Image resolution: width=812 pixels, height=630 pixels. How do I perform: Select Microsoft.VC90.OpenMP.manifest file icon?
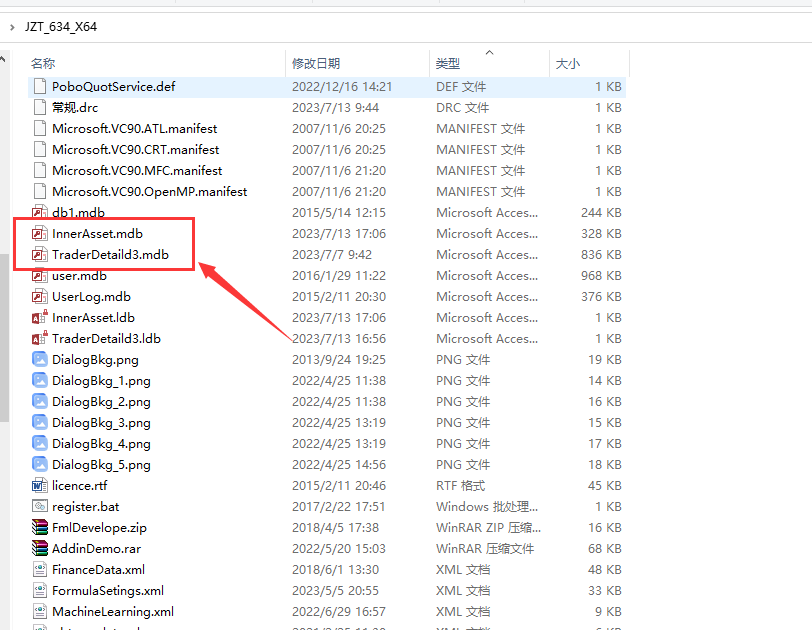[40, 192]
